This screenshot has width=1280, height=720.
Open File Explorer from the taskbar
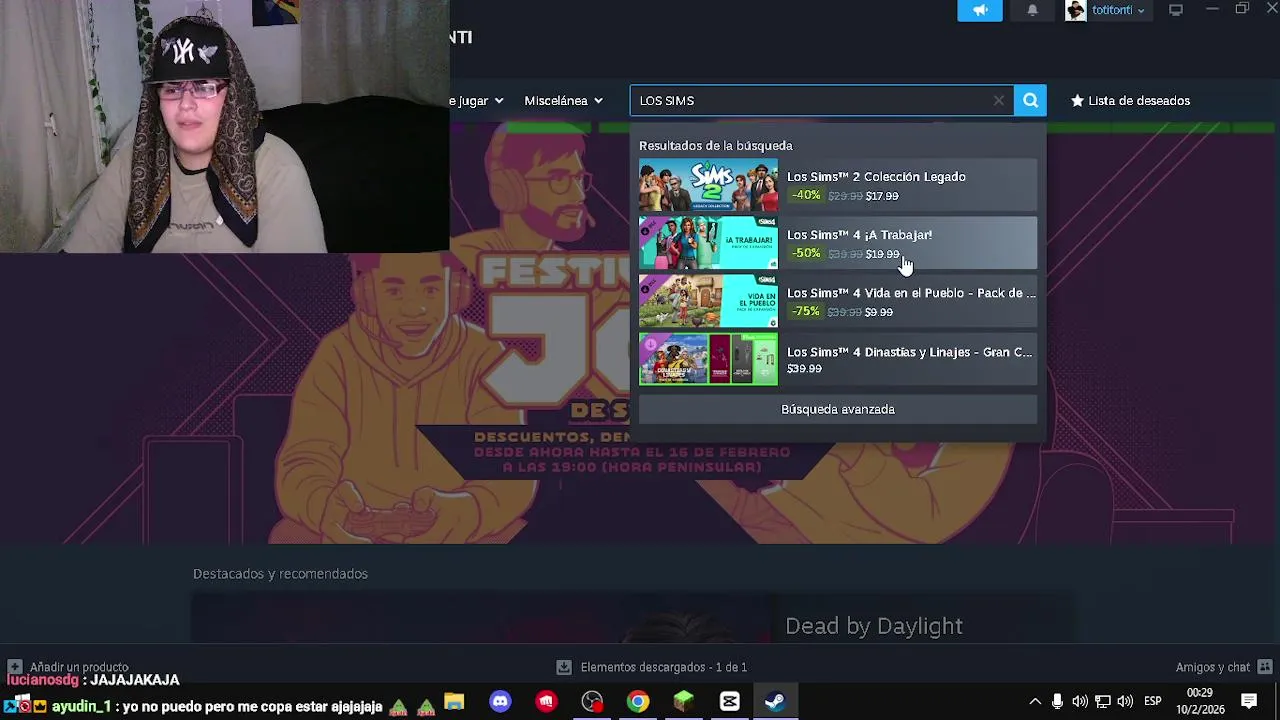(x=454, y=701)
